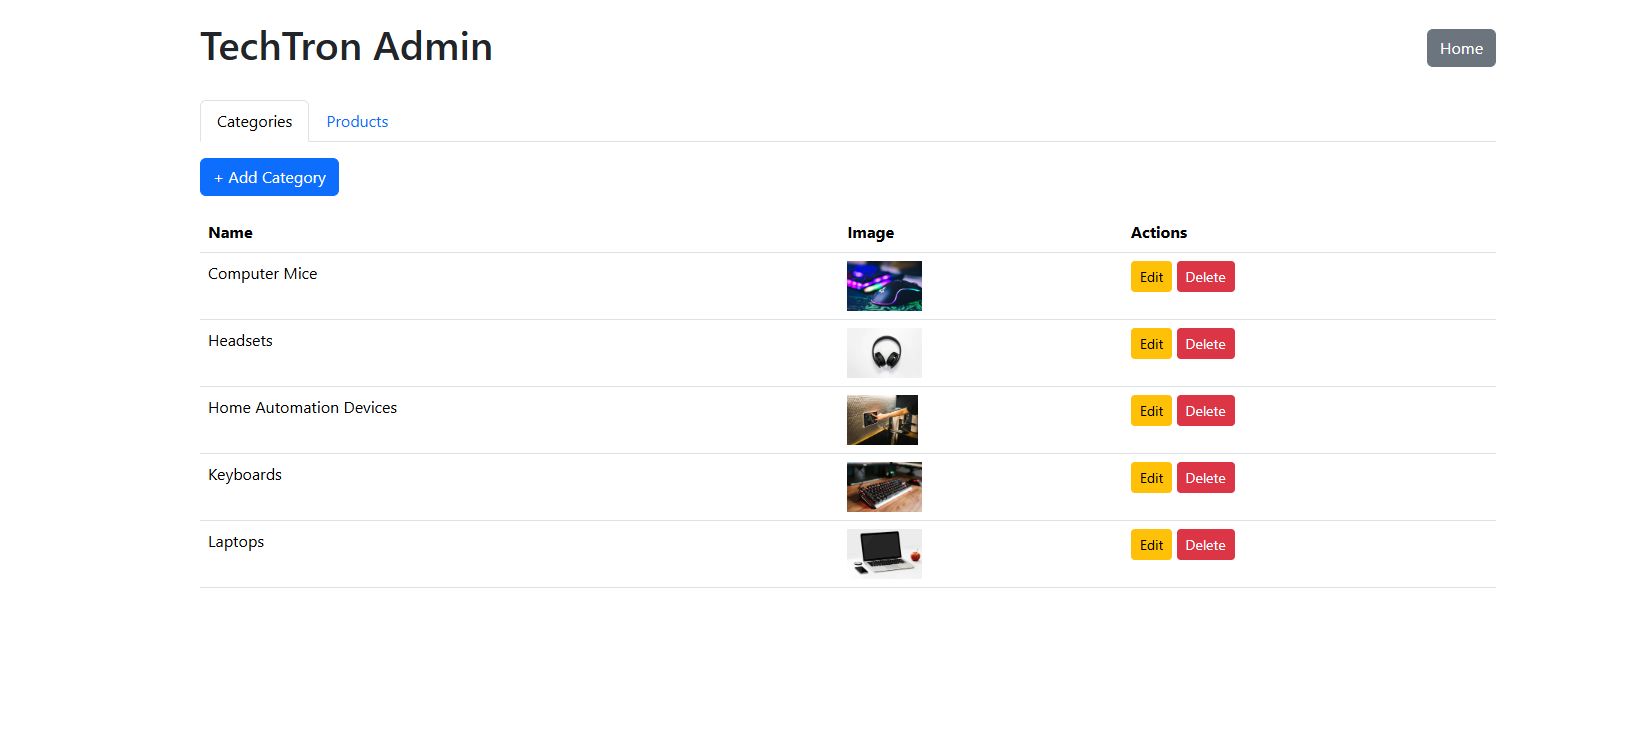1632x750 pixels.
Task: Click the TechTron Admin heading
Action: [x=346, y=47]
